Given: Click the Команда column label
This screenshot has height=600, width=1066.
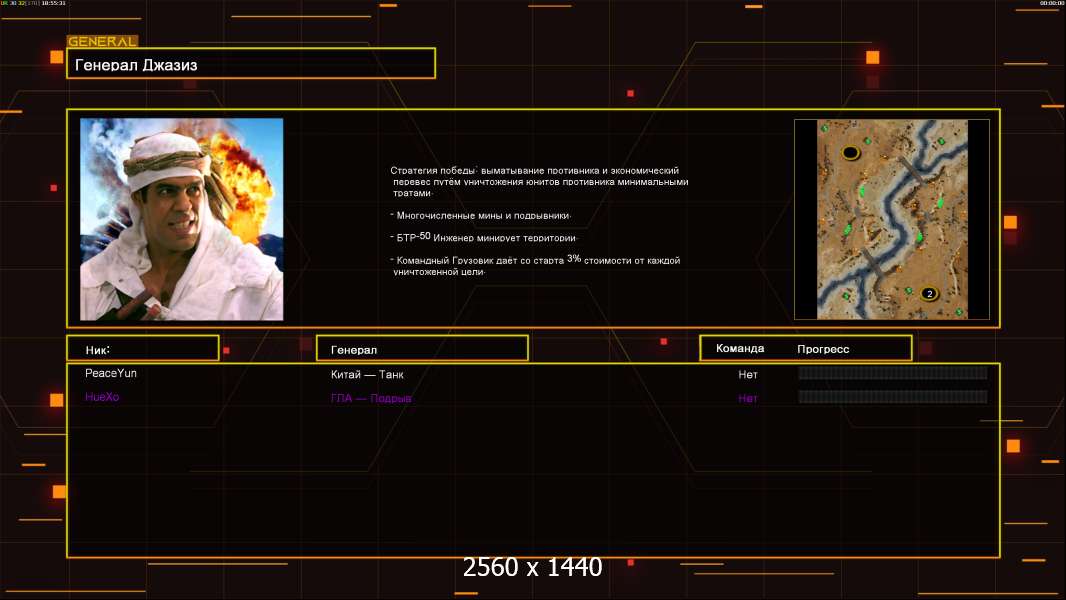Looking at the screenshot, I should [x=740, y=348].
